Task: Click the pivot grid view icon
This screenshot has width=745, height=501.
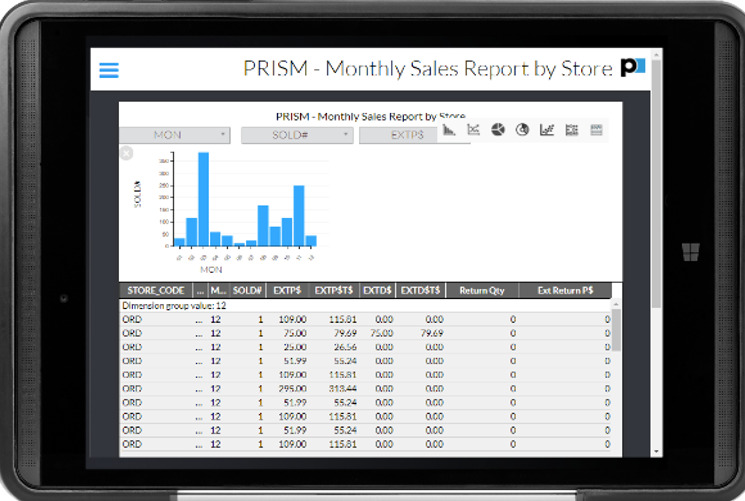Action: point(572,130)
